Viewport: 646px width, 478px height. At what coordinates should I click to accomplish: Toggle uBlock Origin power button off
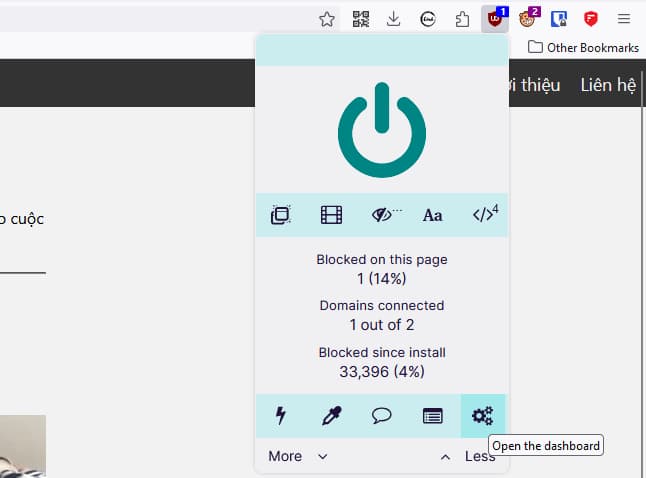click(x=382, y=130)
